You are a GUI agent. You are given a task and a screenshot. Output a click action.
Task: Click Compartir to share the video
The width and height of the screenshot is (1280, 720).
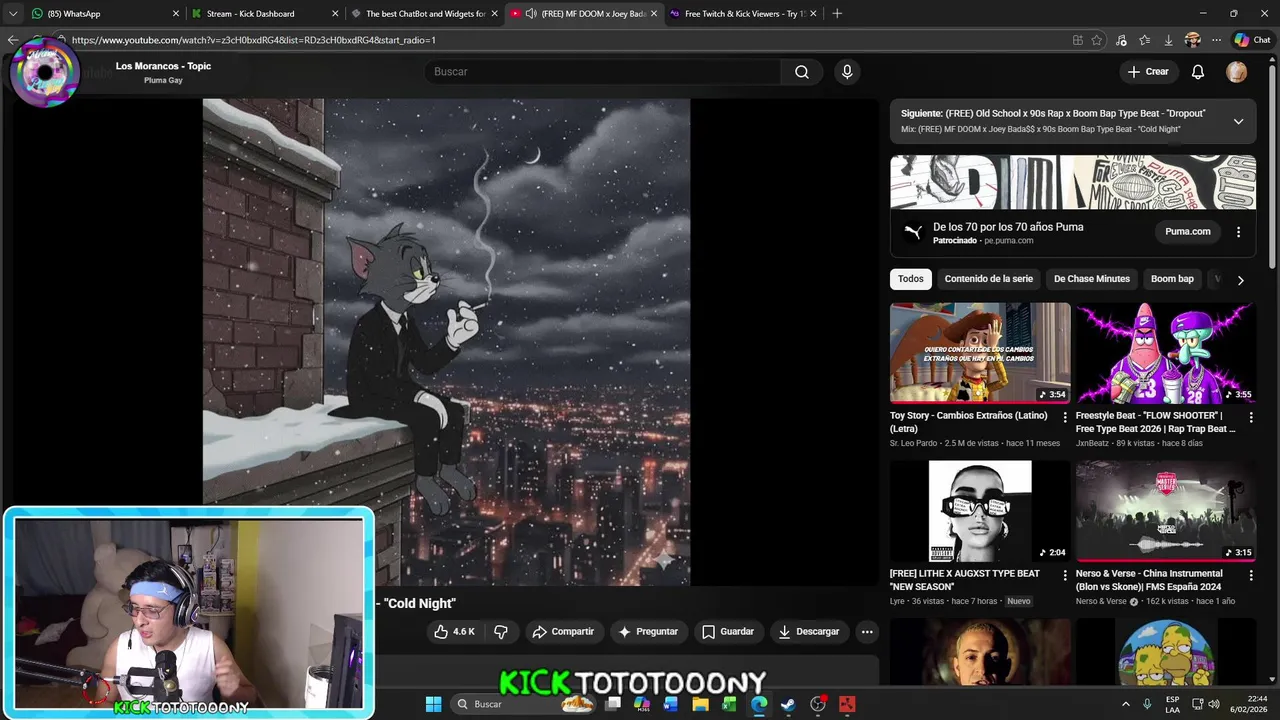(562, 632)
